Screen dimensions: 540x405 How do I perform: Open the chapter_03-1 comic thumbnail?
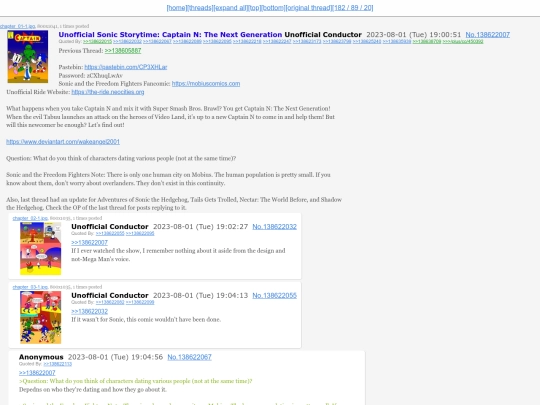pyautogui.click(x=41, y=317)
